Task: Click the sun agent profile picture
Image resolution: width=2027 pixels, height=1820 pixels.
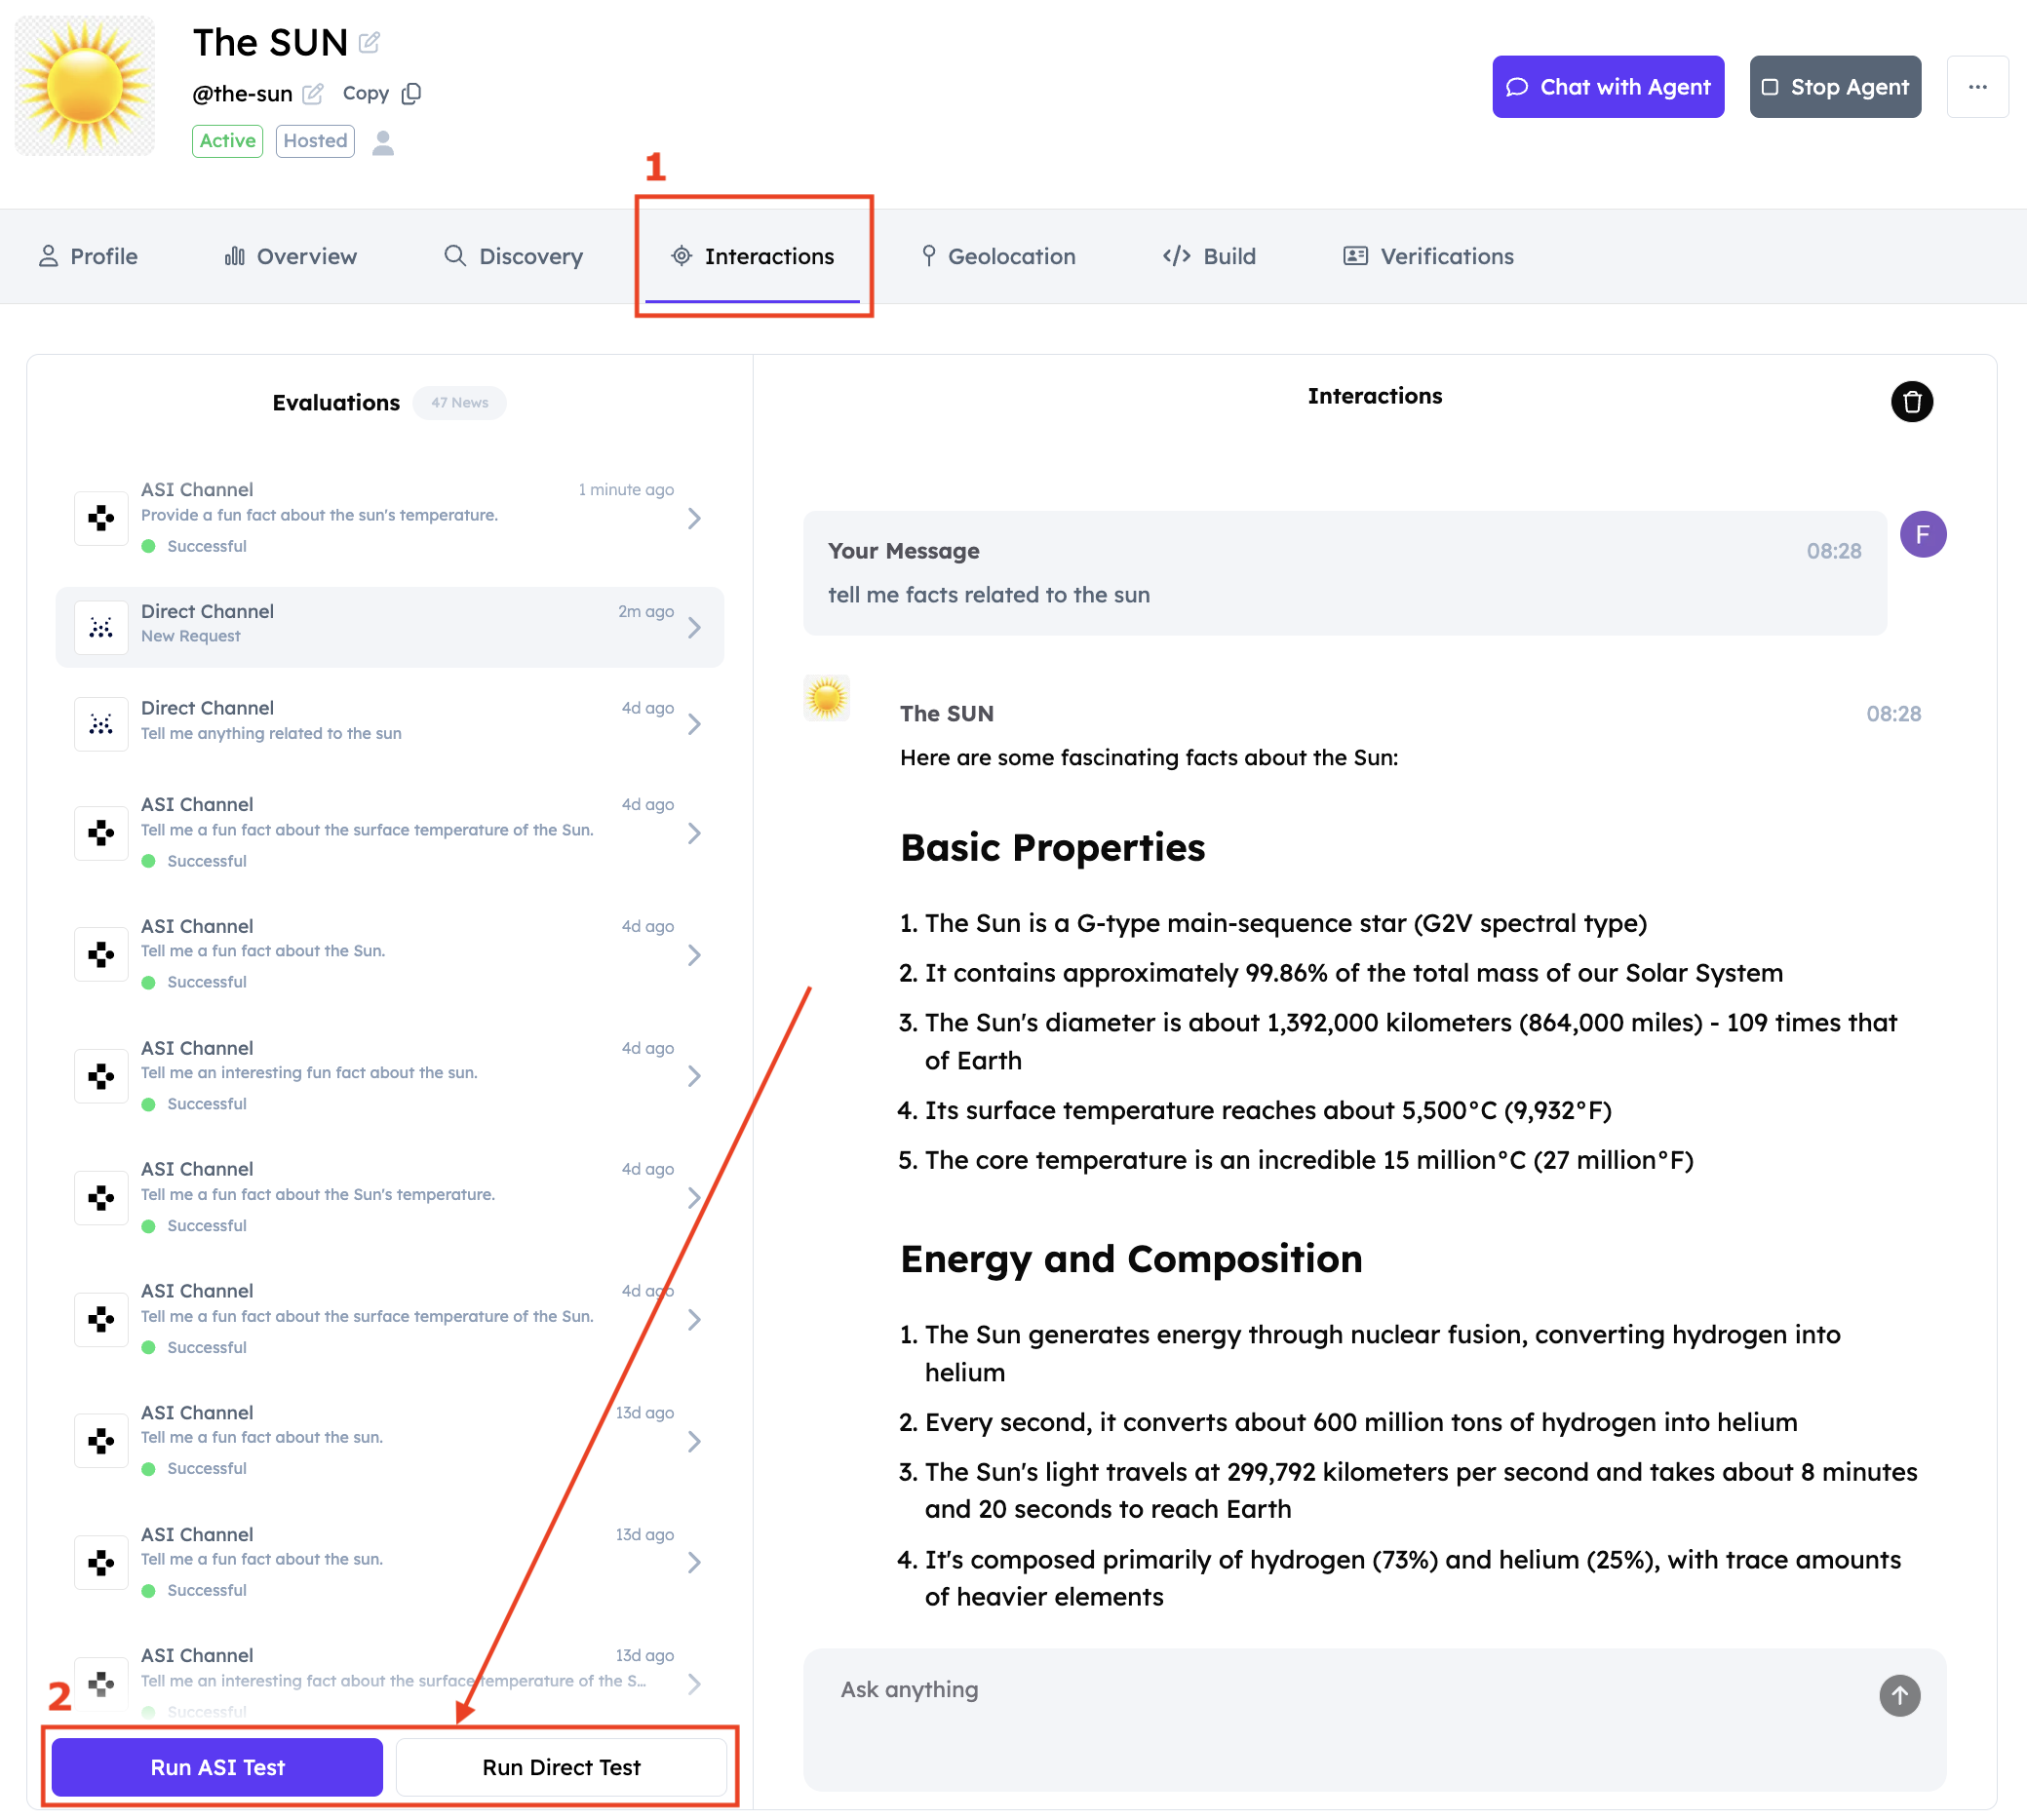Action: [x=85, y=86]
